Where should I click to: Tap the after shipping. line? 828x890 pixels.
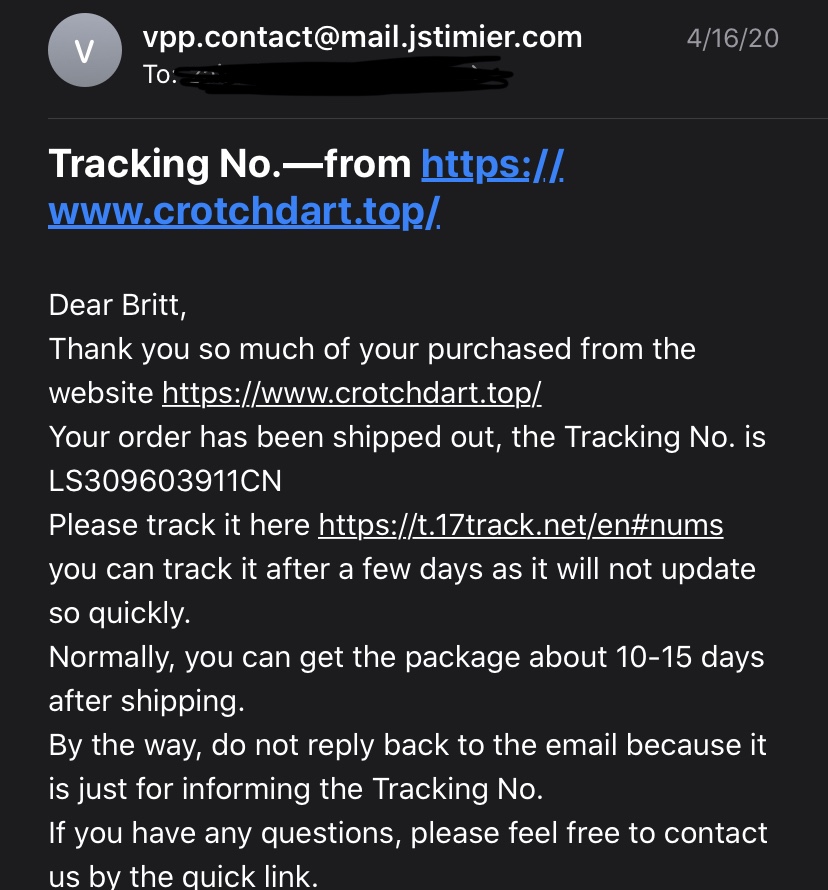(146, 701)
